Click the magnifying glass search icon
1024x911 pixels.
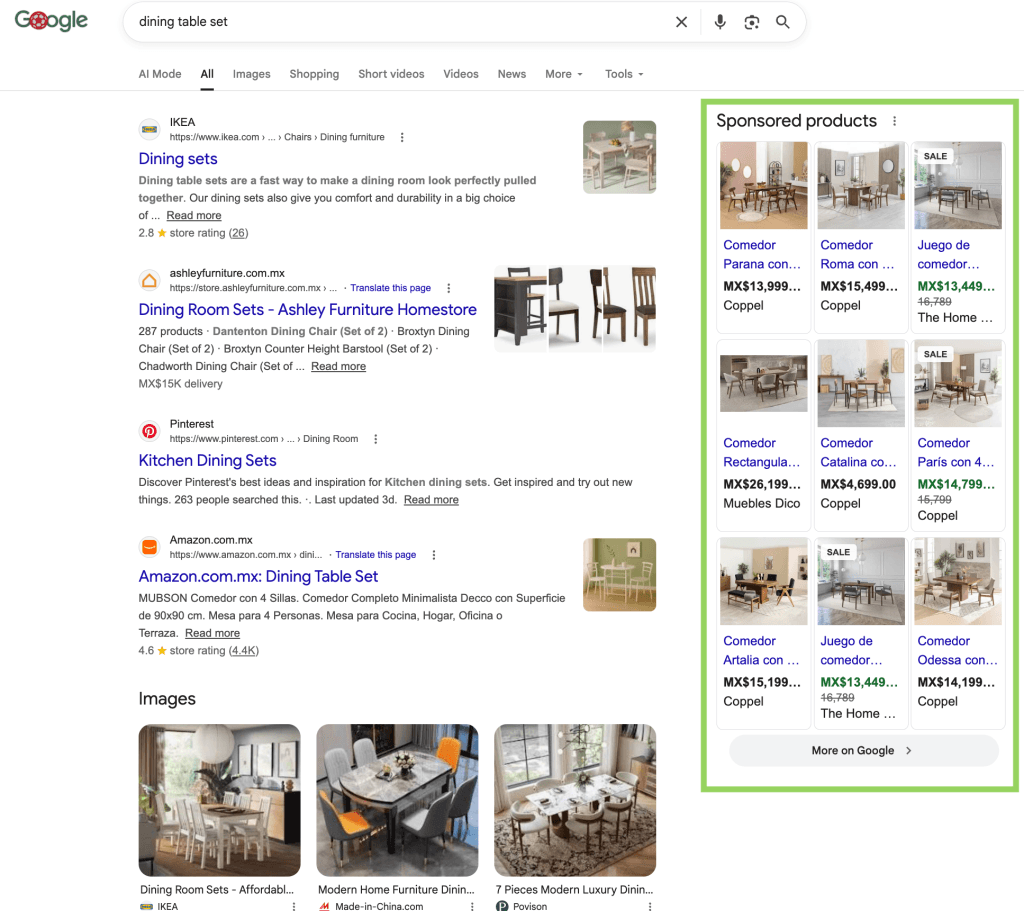[782, 22]
